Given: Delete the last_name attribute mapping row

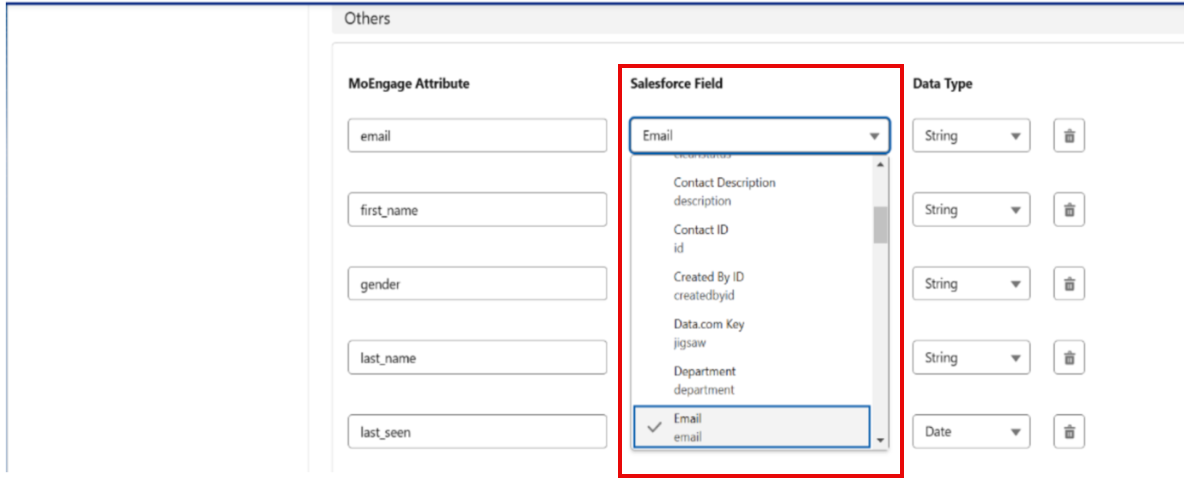Looking at the screenshot, I should [1068, 358].
